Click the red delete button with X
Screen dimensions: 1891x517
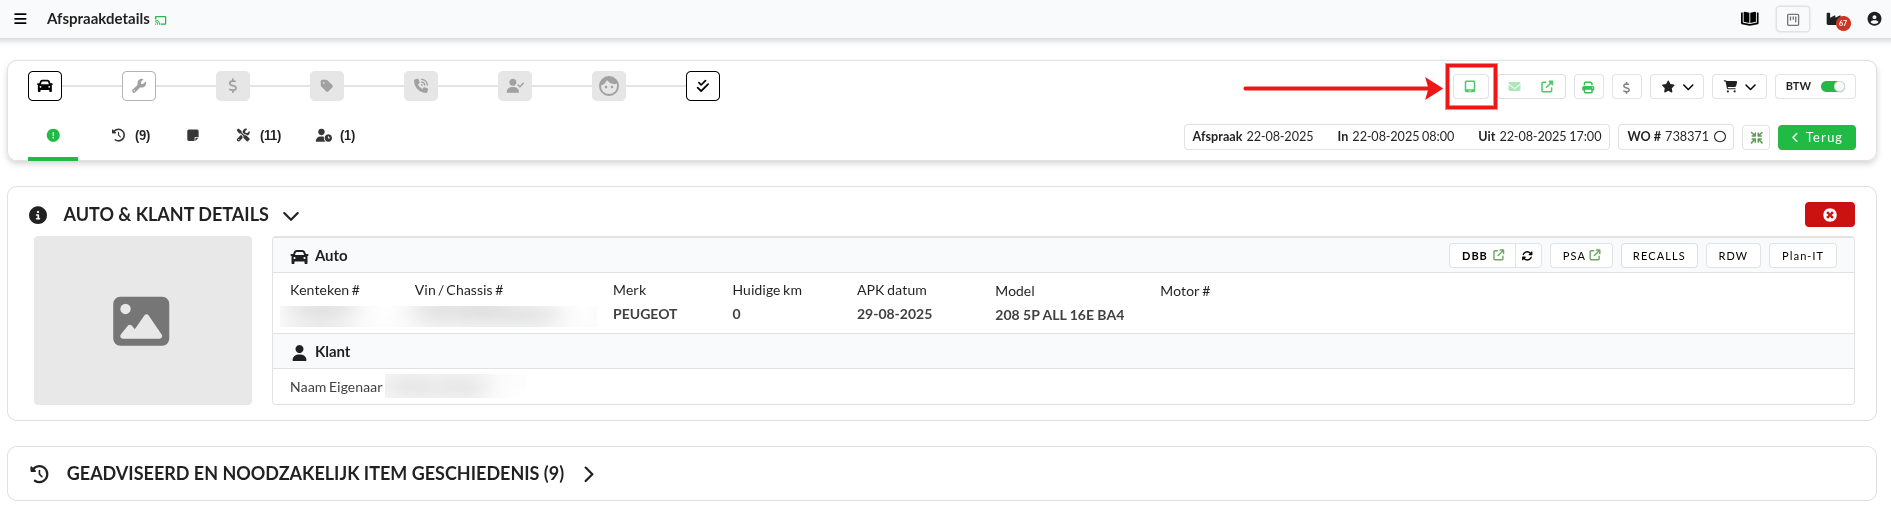[x=1829, y=215]
